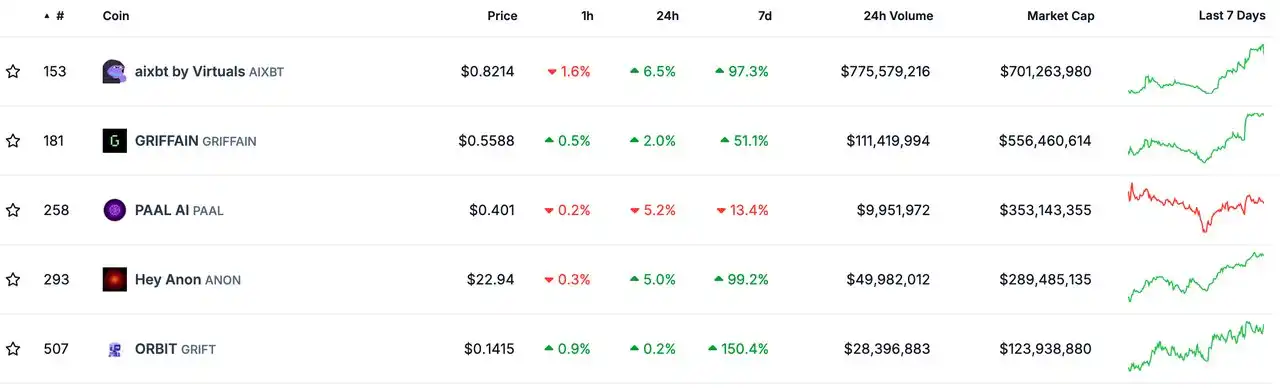Open PAAL AI red 7-day sparkline
Image resolution: width=1280 pixels, height=388 pixels.
coord(1196,208)
